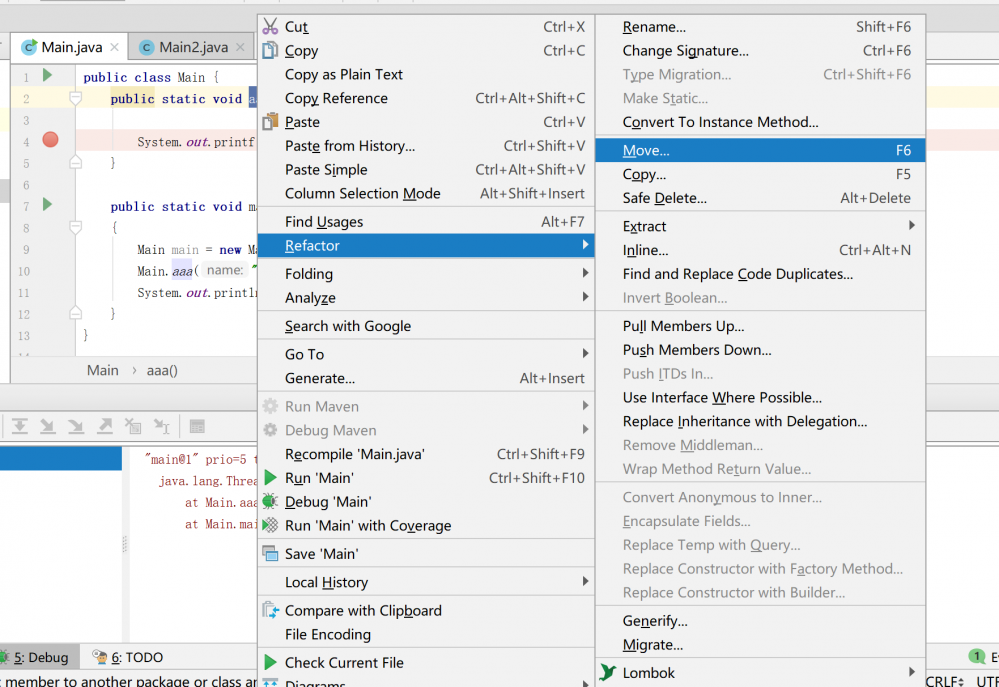Expand the Folding submenu

tap(312, 273)
